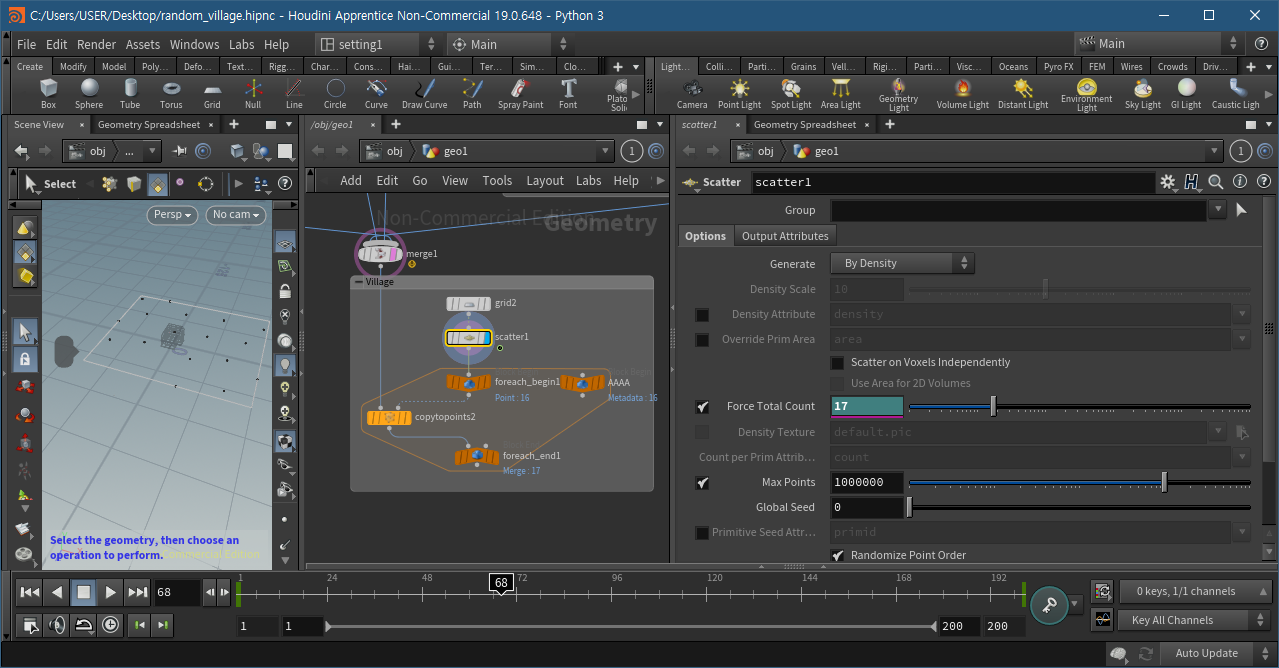The image size is (1279, 668).
Task: Select the Draw Curve shelf tool
Action: pyautogui.click(x=425, y=94)
